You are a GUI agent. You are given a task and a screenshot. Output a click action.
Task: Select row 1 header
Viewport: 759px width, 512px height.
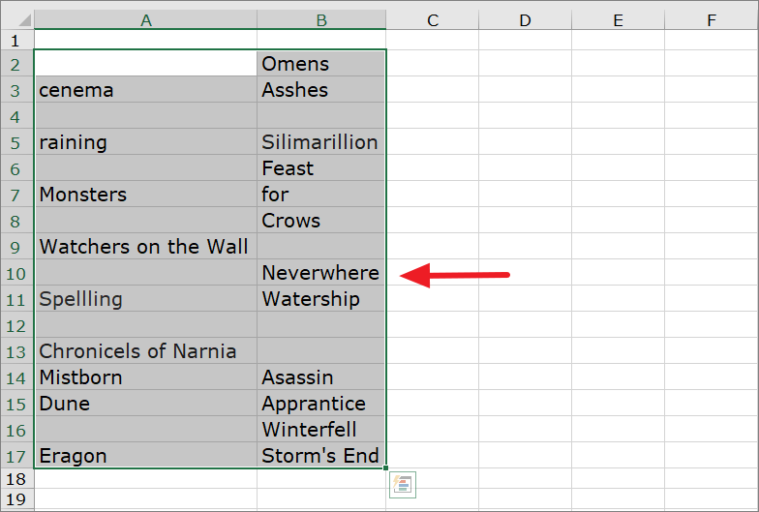click(17, 40)
